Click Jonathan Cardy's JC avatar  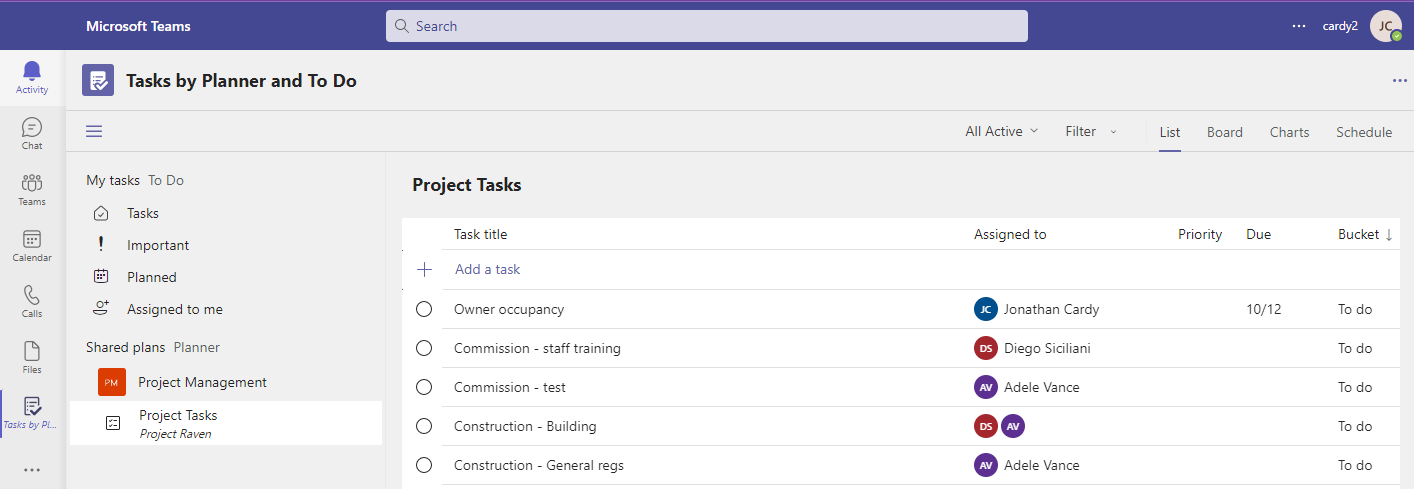(x=986, y=309)
